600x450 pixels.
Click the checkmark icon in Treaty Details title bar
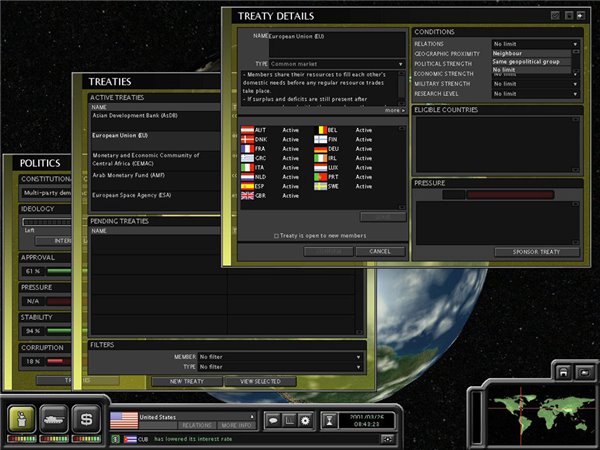click(x=555, y=15)
